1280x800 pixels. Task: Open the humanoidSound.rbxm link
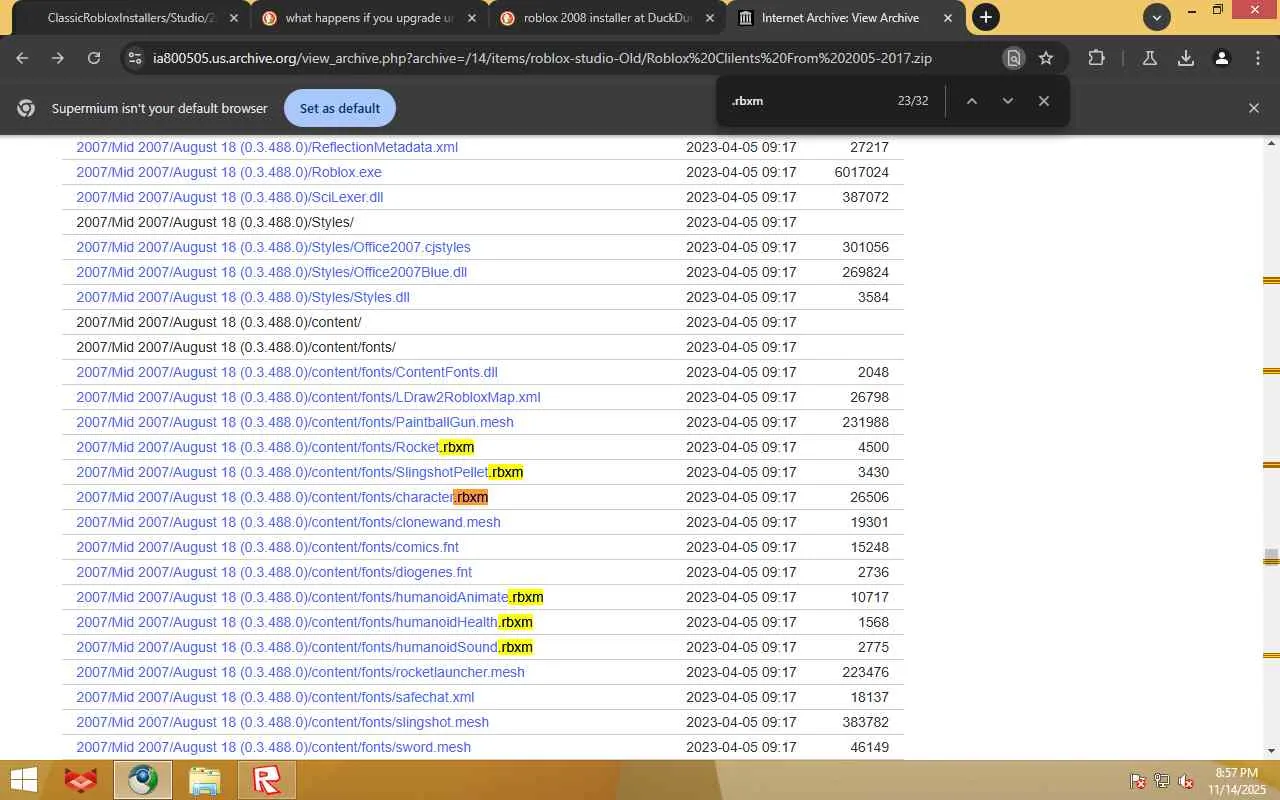[x=304, y=647]
